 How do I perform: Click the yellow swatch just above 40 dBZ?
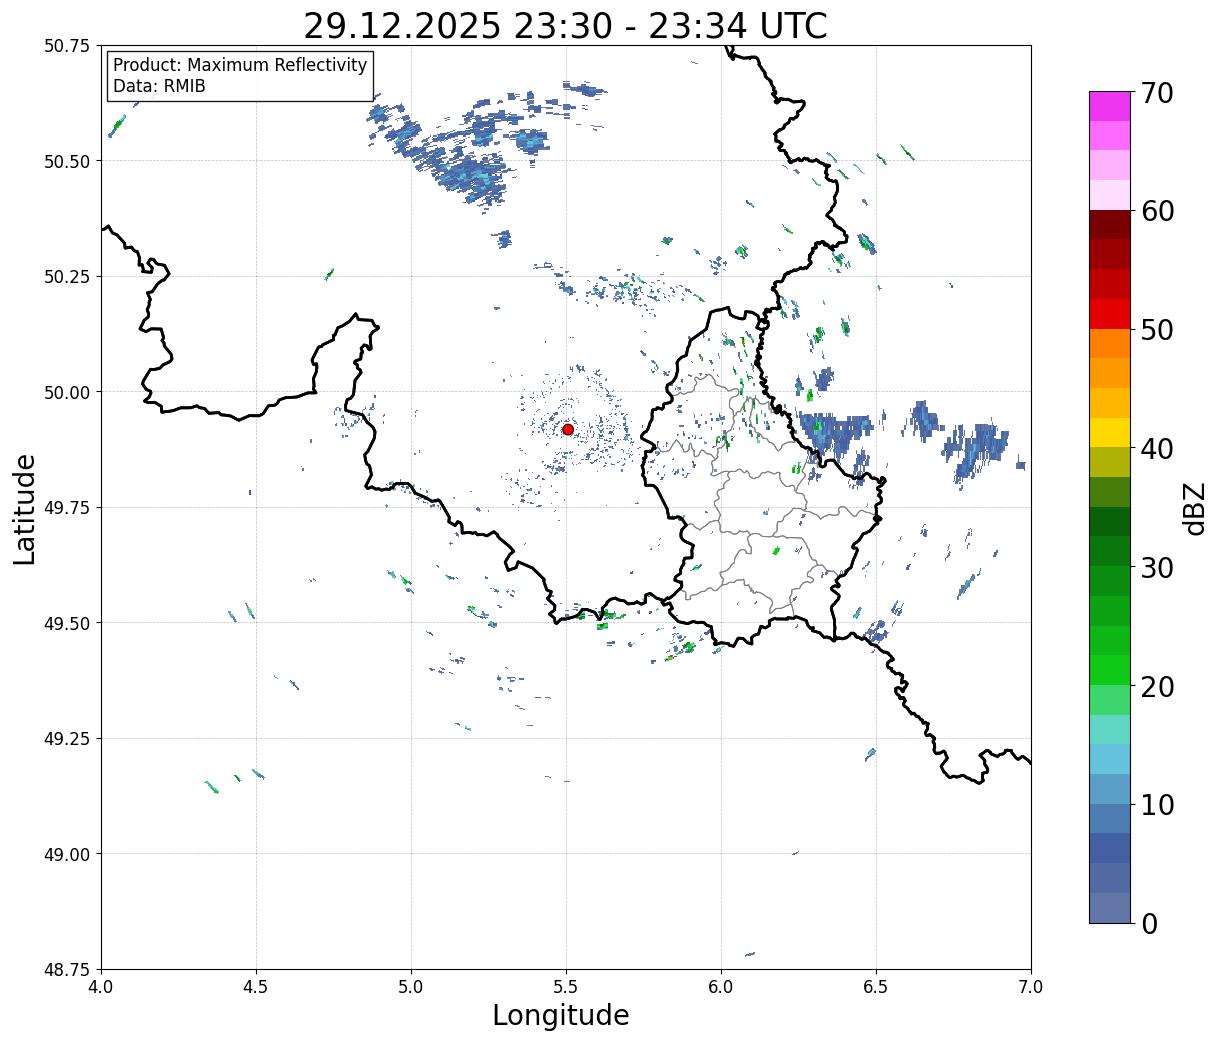click(1110, 433)
